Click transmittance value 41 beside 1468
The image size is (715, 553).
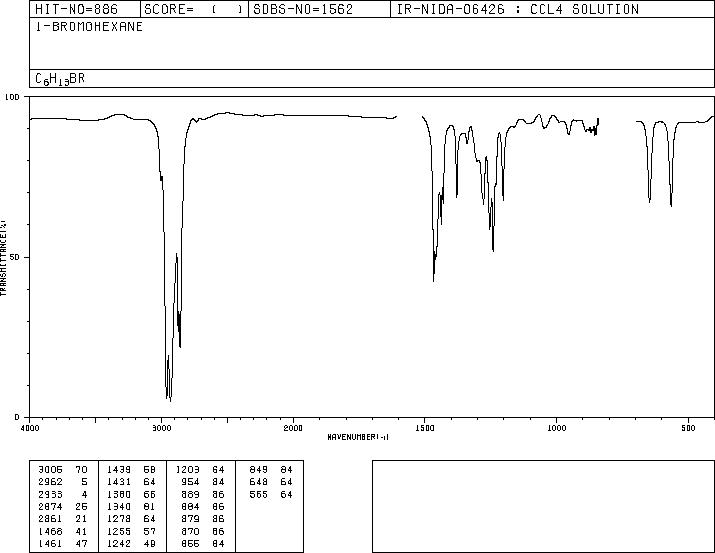[x=81, y=531]
